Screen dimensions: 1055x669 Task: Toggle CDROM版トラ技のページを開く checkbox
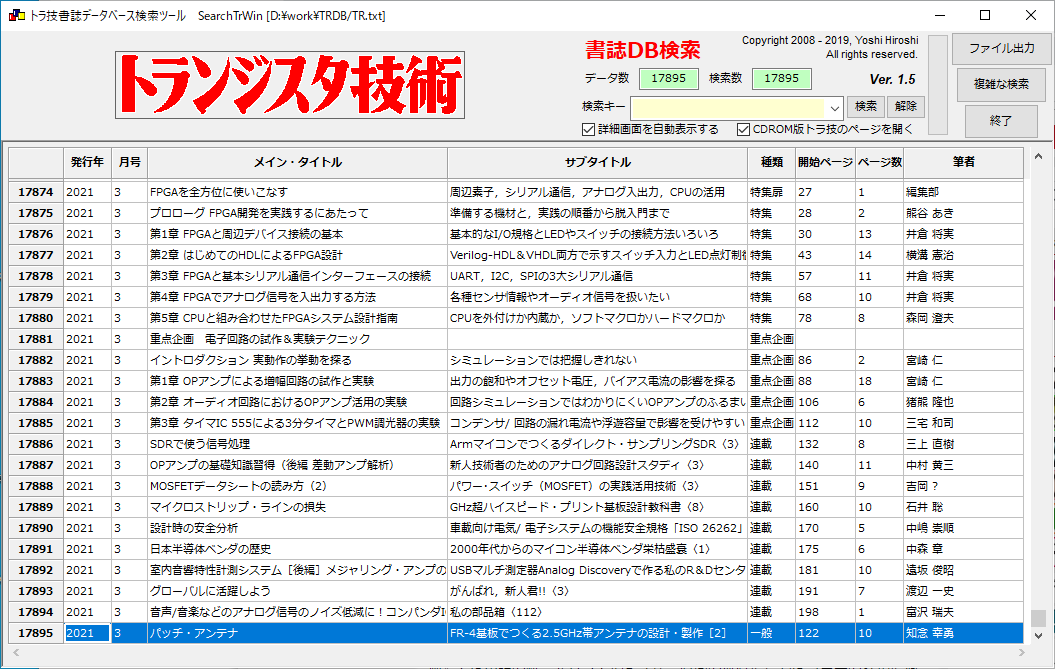pyautogui.click(x=743, y=129)
